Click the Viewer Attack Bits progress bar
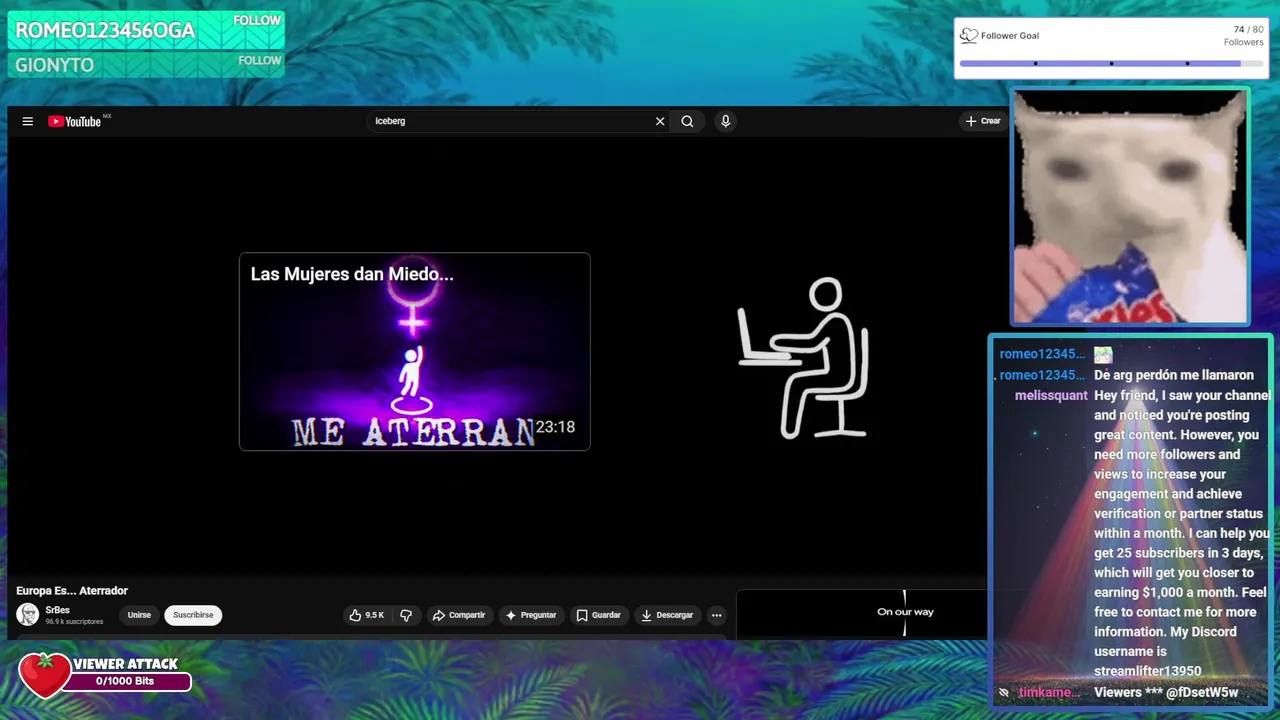Screen dimensions: 1280x720 click(x=125, y=681)
